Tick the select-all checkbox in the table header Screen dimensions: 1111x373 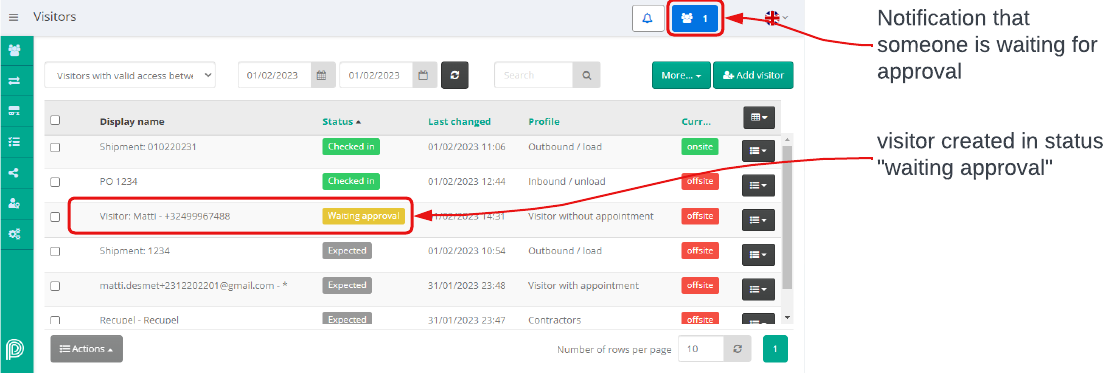(x=55, y=121)
